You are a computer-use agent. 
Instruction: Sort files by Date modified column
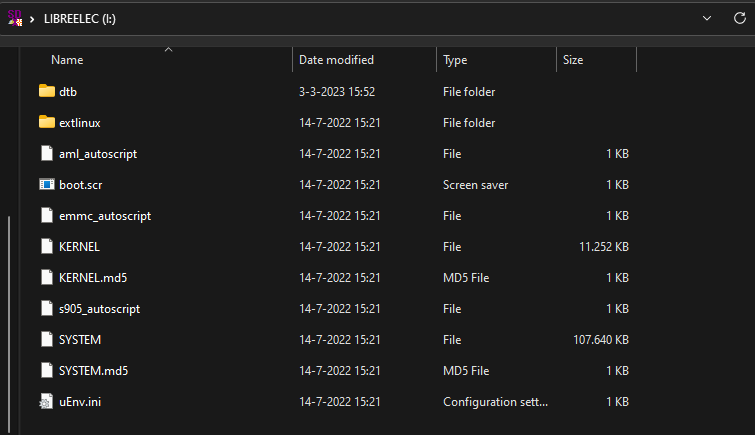tap(336, 60)
